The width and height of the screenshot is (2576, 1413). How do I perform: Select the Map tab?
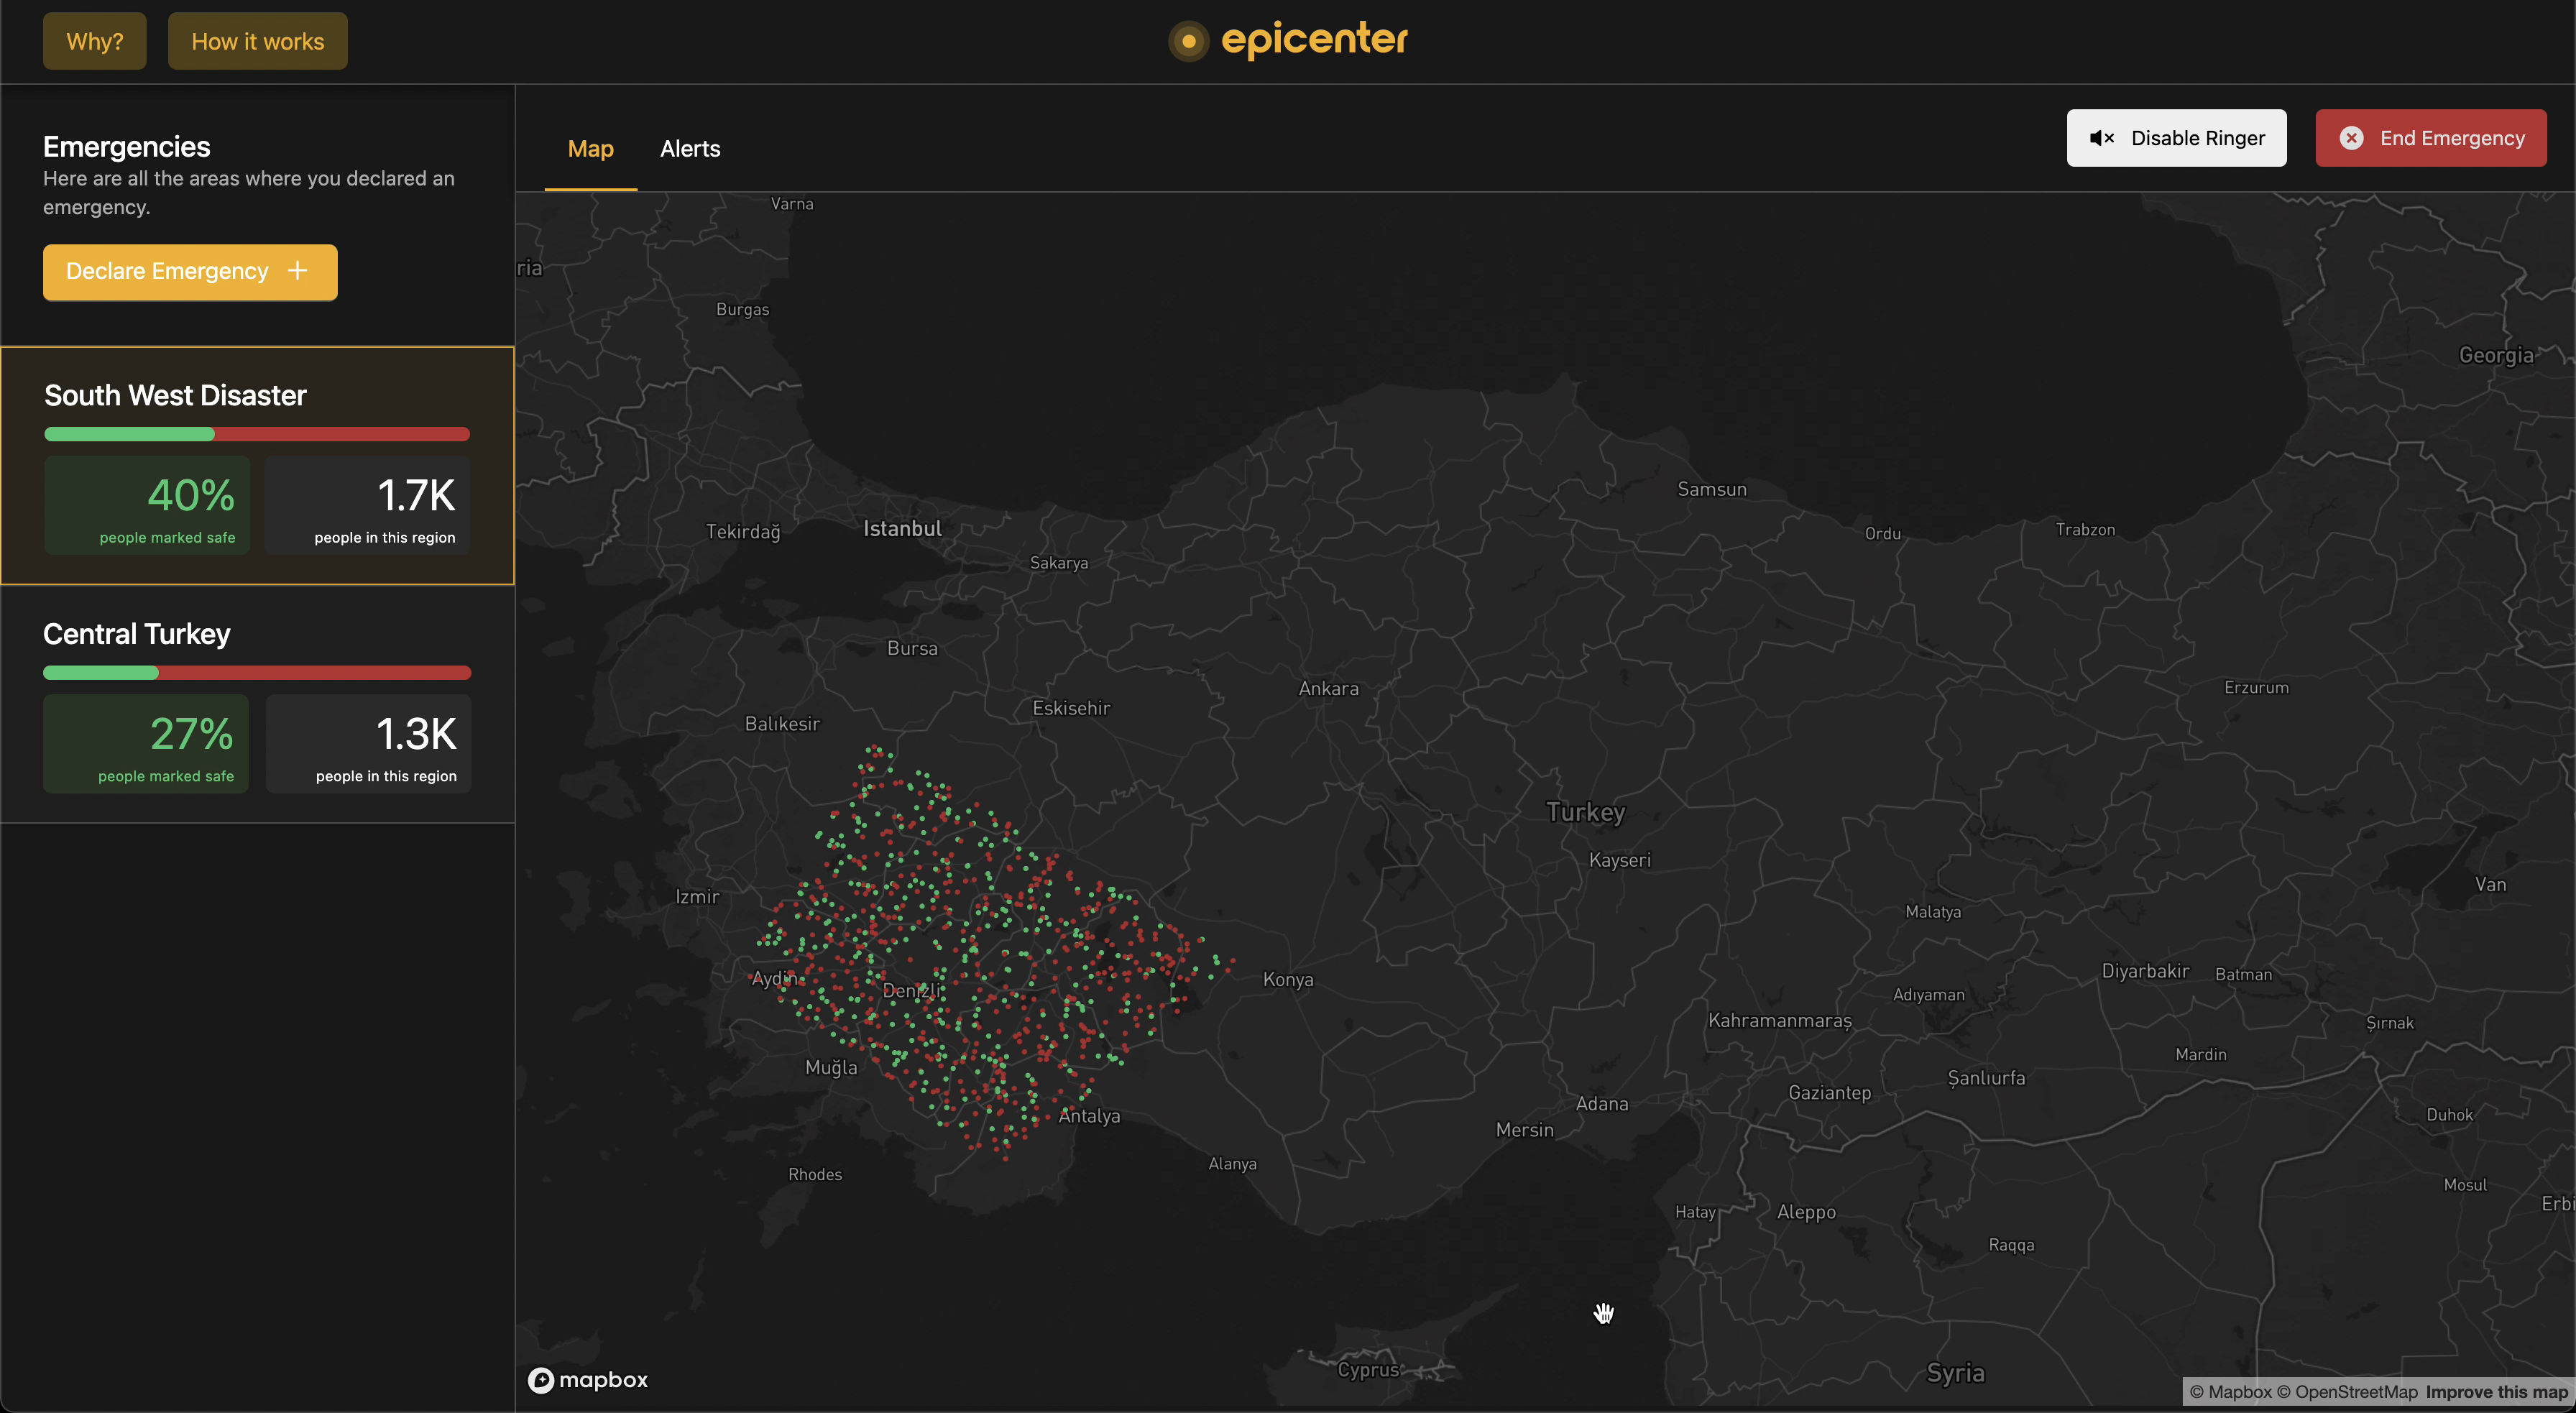pos(590,149)
